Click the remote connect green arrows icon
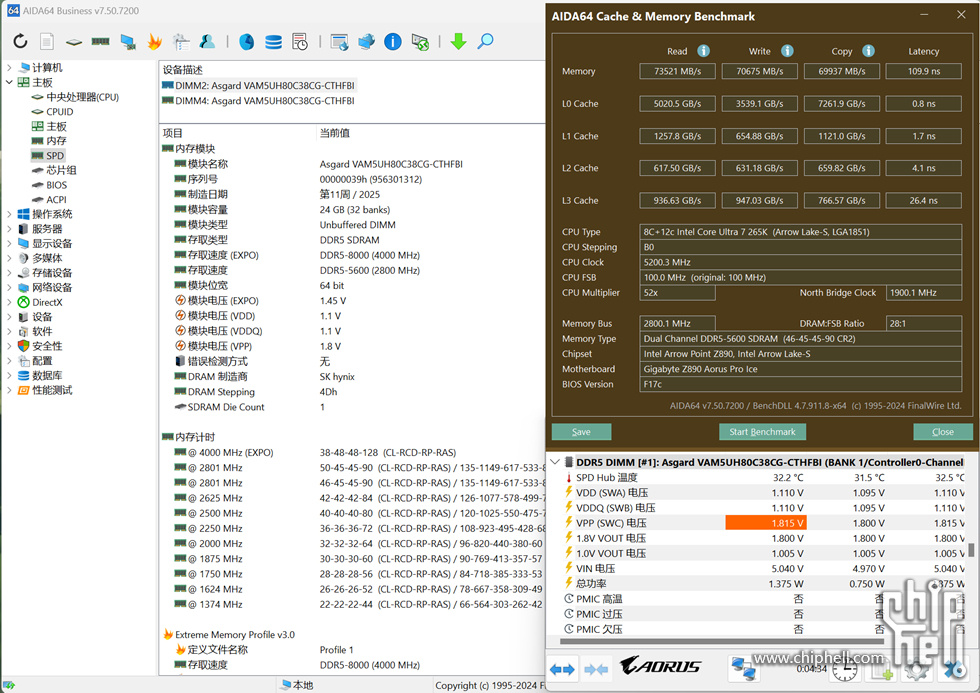This screenshot has width=980, height=693. tap(420, 42)
